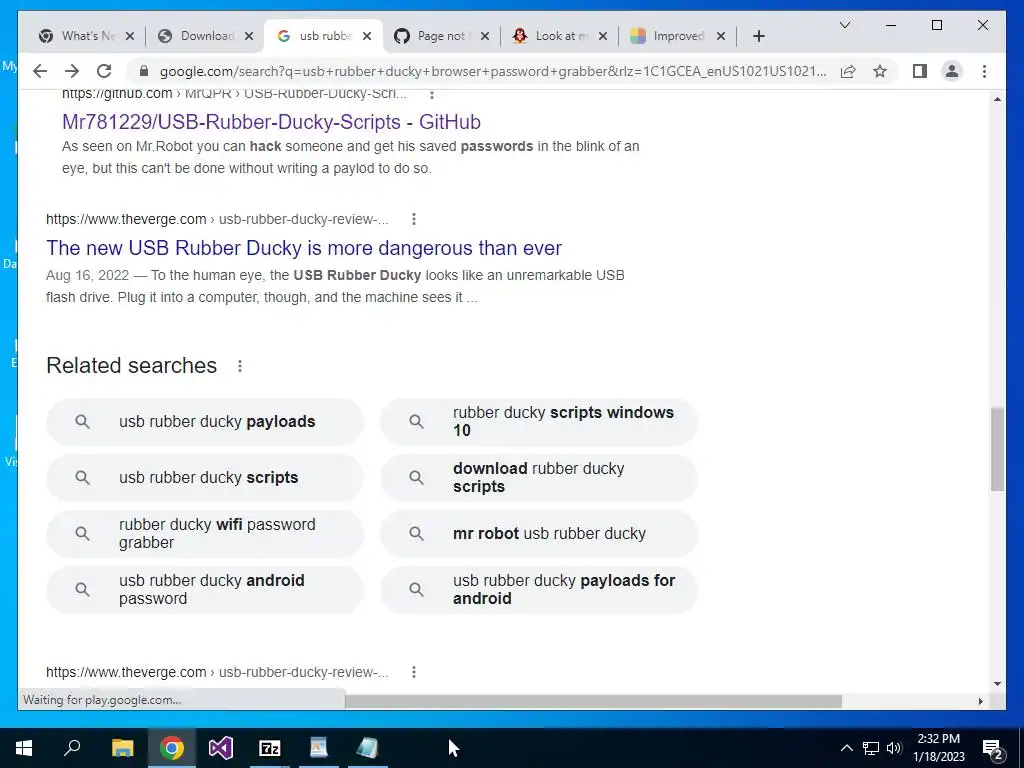
Task: Search usb rubber ducky payloads
Action: 204,422
